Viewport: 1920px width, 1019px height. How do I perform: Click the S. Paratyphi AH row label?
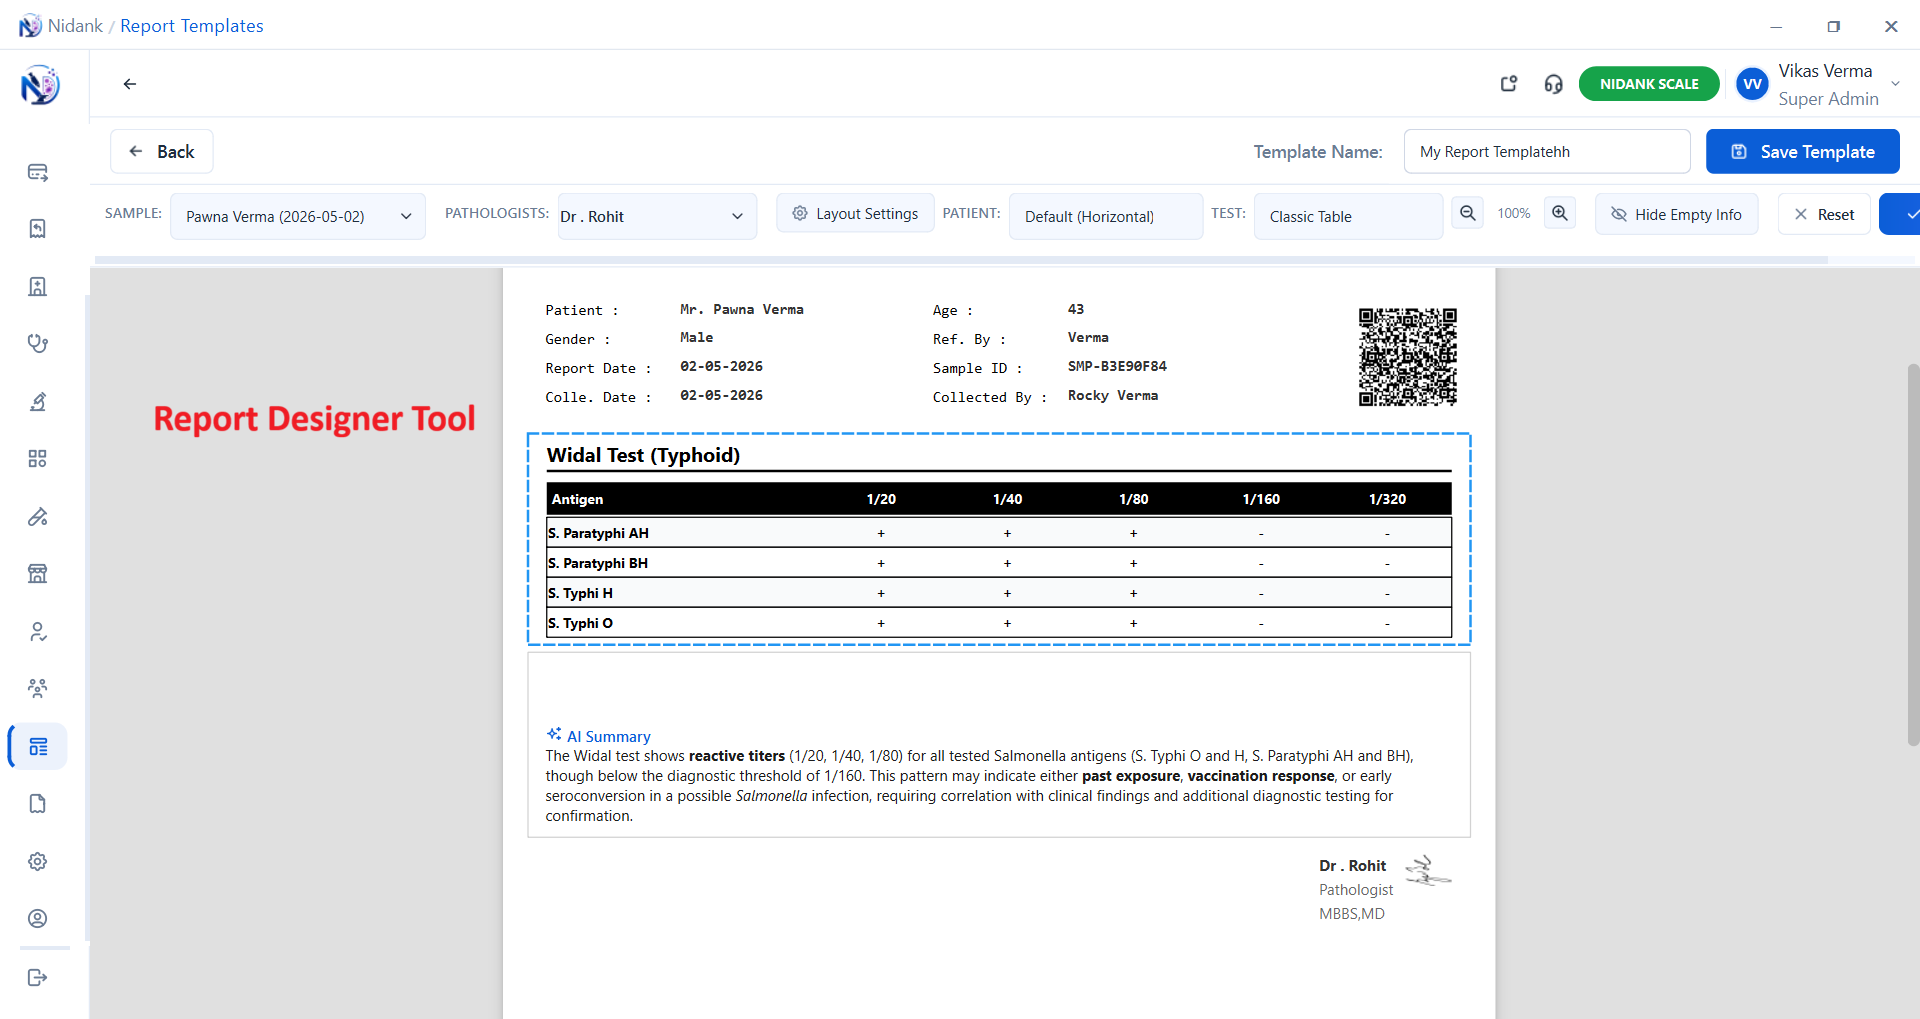coord(598,534)
